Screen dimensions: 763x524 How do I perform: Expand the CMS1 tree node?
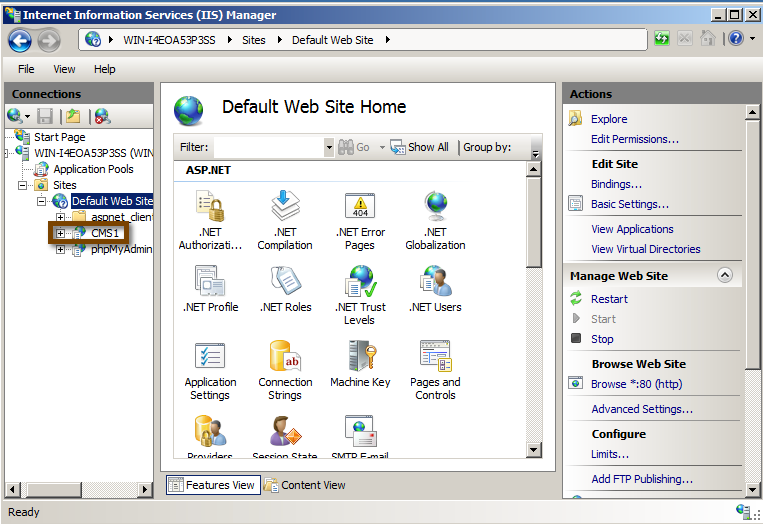point(60,233)
